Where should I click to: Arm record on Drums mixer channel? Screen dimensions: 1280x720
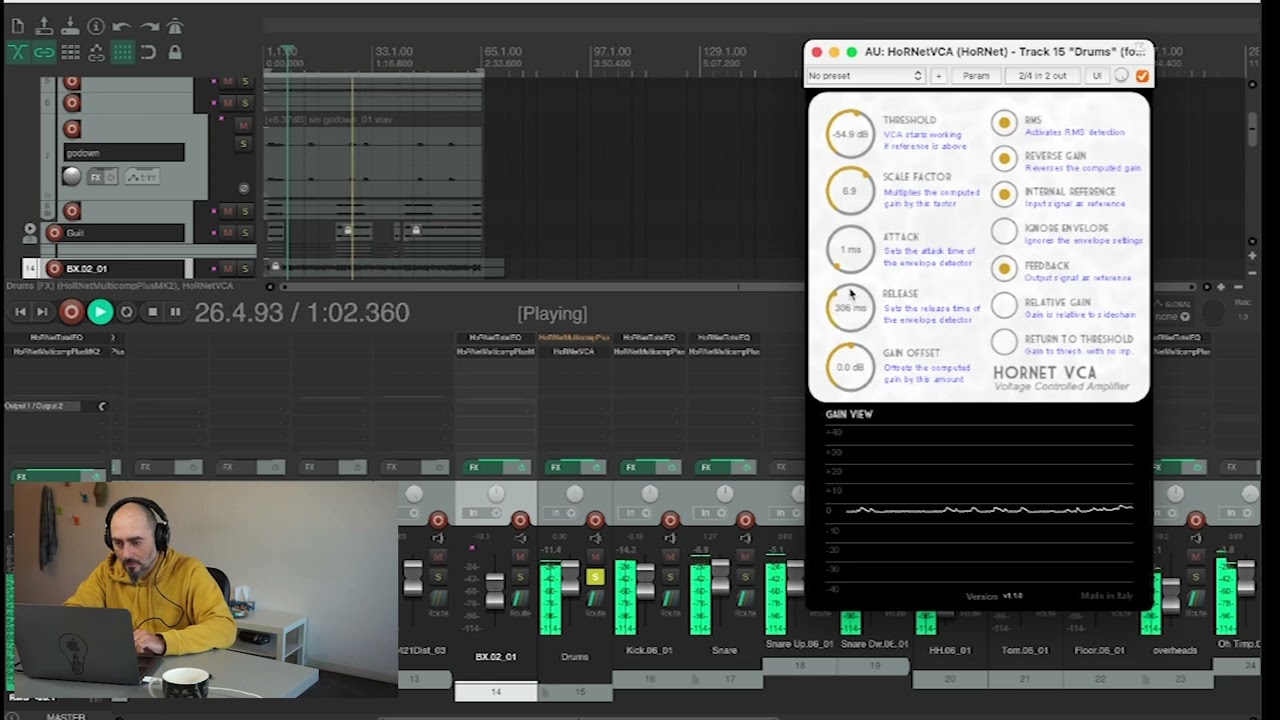(595, 520)
